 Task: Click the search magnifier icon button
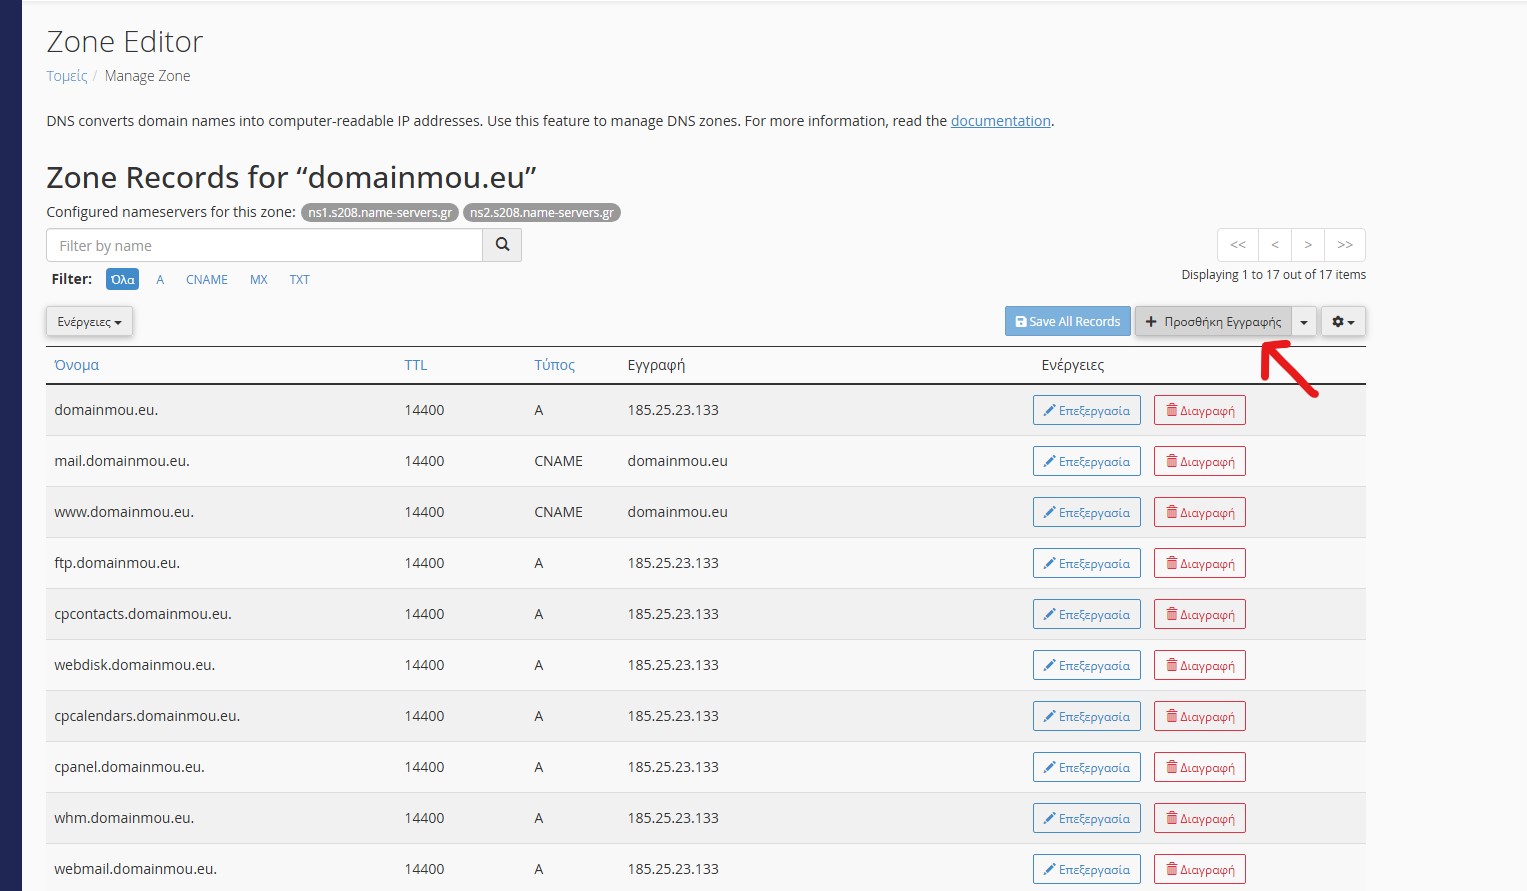coord(502,245)
